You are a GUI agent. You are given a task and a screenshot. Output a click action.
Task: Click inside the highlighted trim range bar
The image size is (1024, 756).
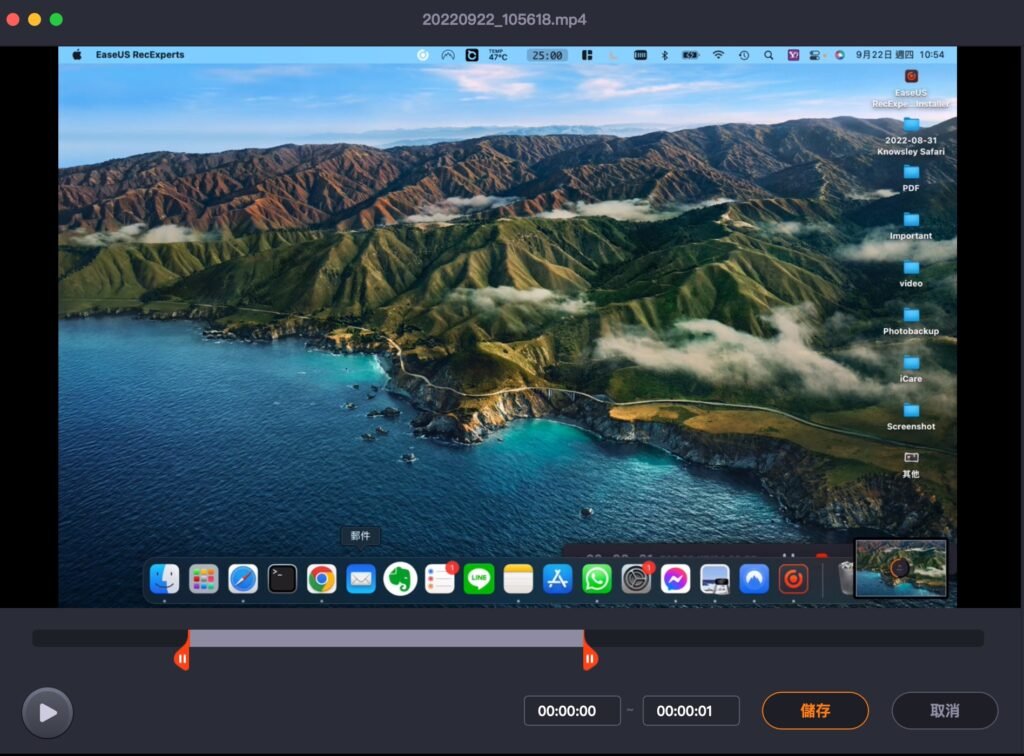click(x=386, y=638)
